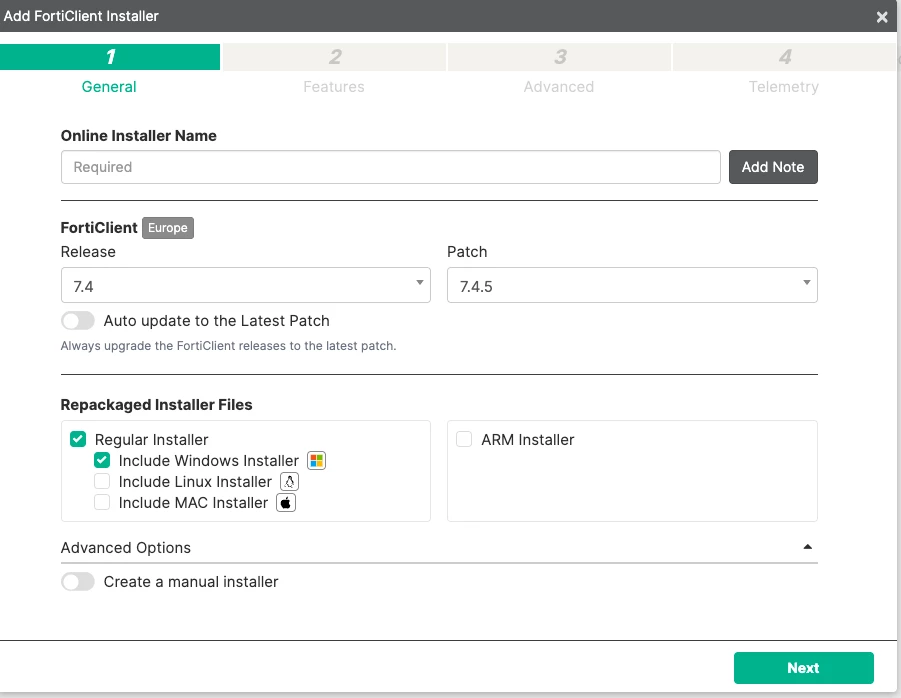
Task: Check Include MAC Installer checkbox
Action: coord(102,503)
